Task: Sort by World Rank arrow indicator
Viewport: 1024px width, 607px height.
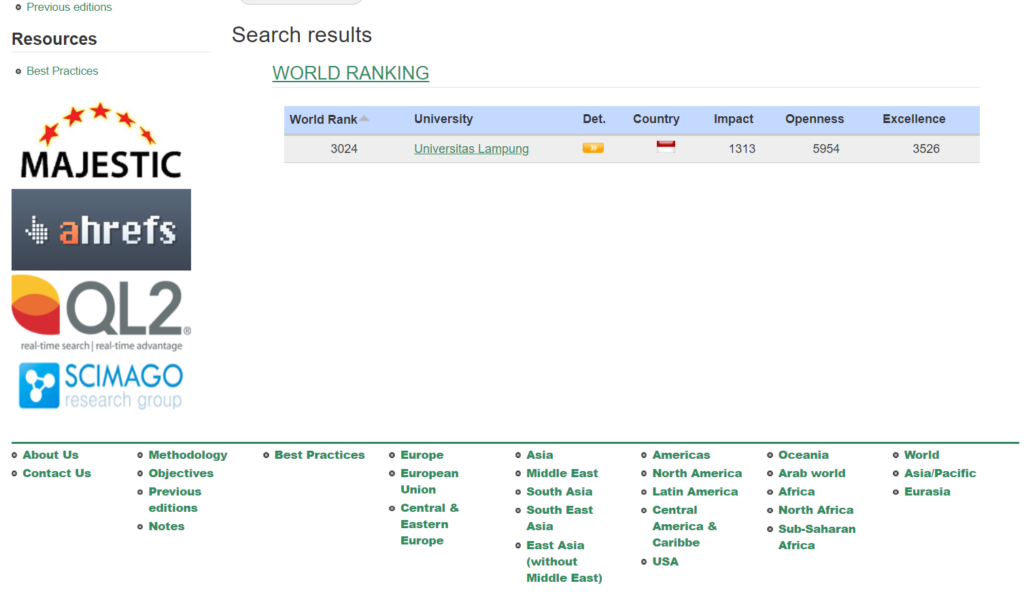Action: [365, 119]
